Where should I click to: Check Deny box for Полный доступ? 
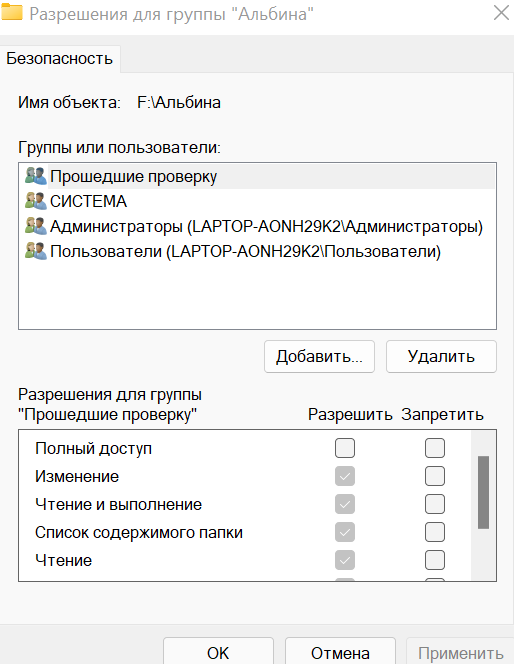point(435,448)
